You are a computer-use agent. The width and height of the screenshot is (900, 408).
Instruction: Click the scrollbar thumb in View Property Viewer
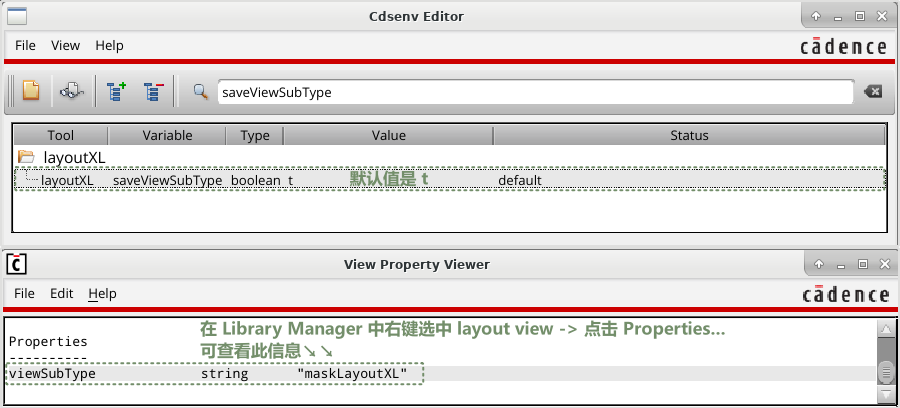[886, 373]
